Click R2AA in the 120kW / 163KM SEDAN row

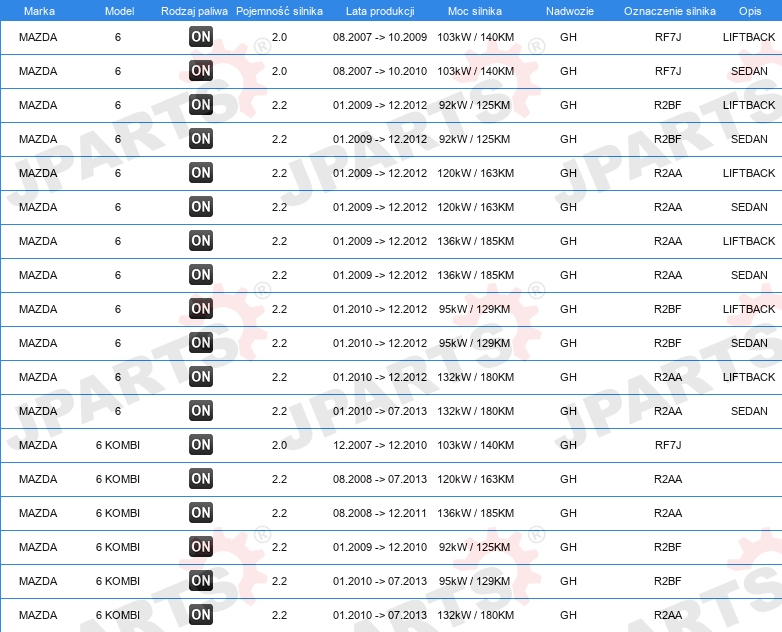(668, 207)
